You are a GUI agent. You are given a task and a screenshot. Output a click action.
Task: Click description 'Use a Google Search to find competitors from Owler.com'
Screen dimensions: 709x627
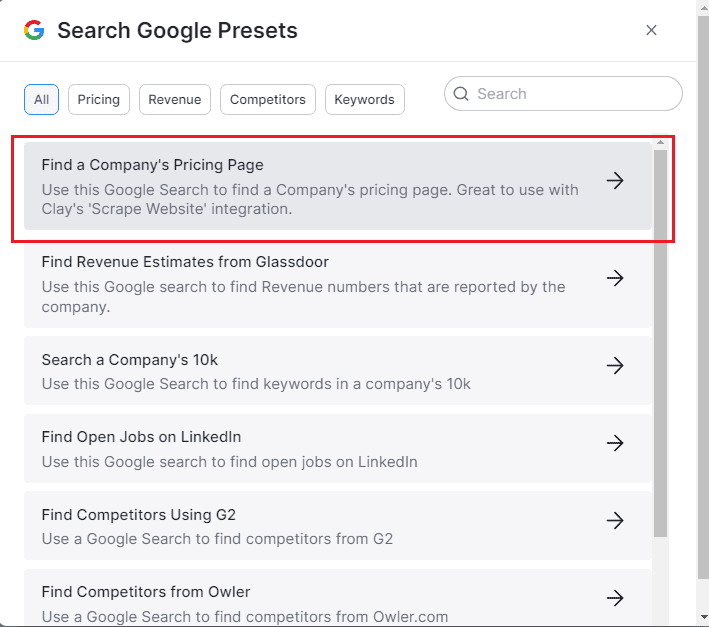coord(245,617)
